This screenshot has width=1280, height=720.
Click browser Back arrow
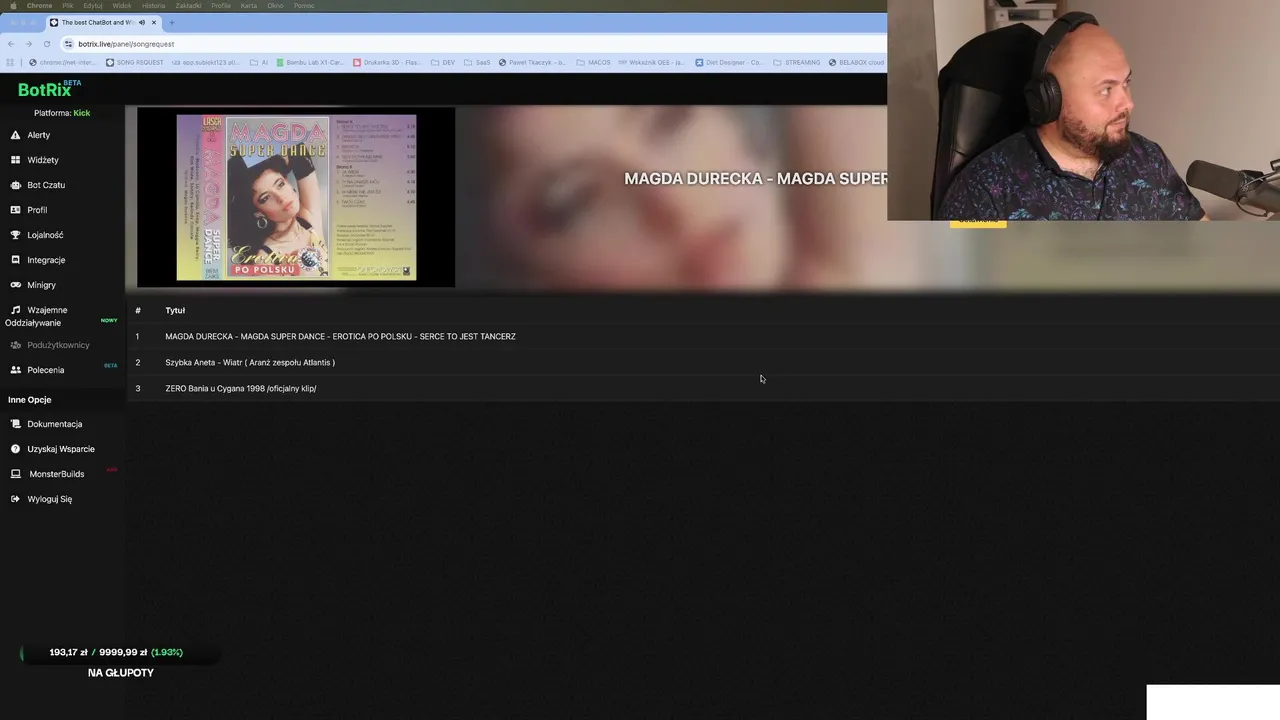(10, 44)
